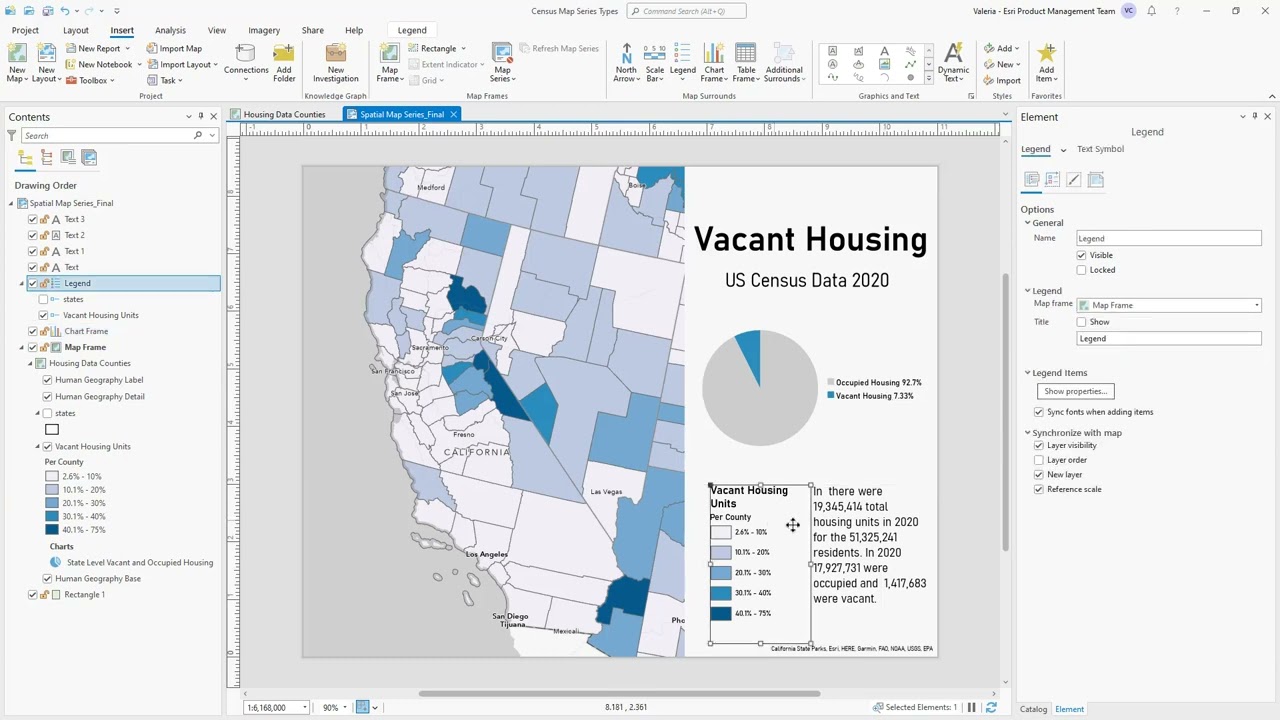Toggle Reference scale synchronization
This screenshot has height=720, width=1280.
point(1039,489)
